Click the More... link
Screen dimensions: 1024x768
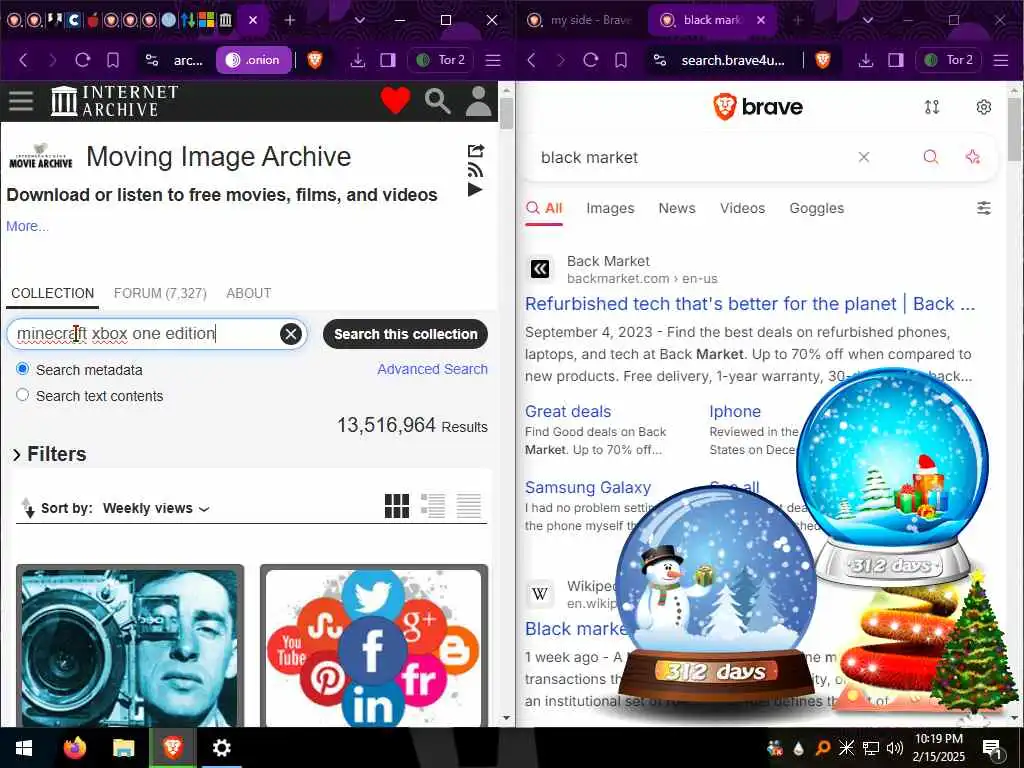(x=27, y=226)
